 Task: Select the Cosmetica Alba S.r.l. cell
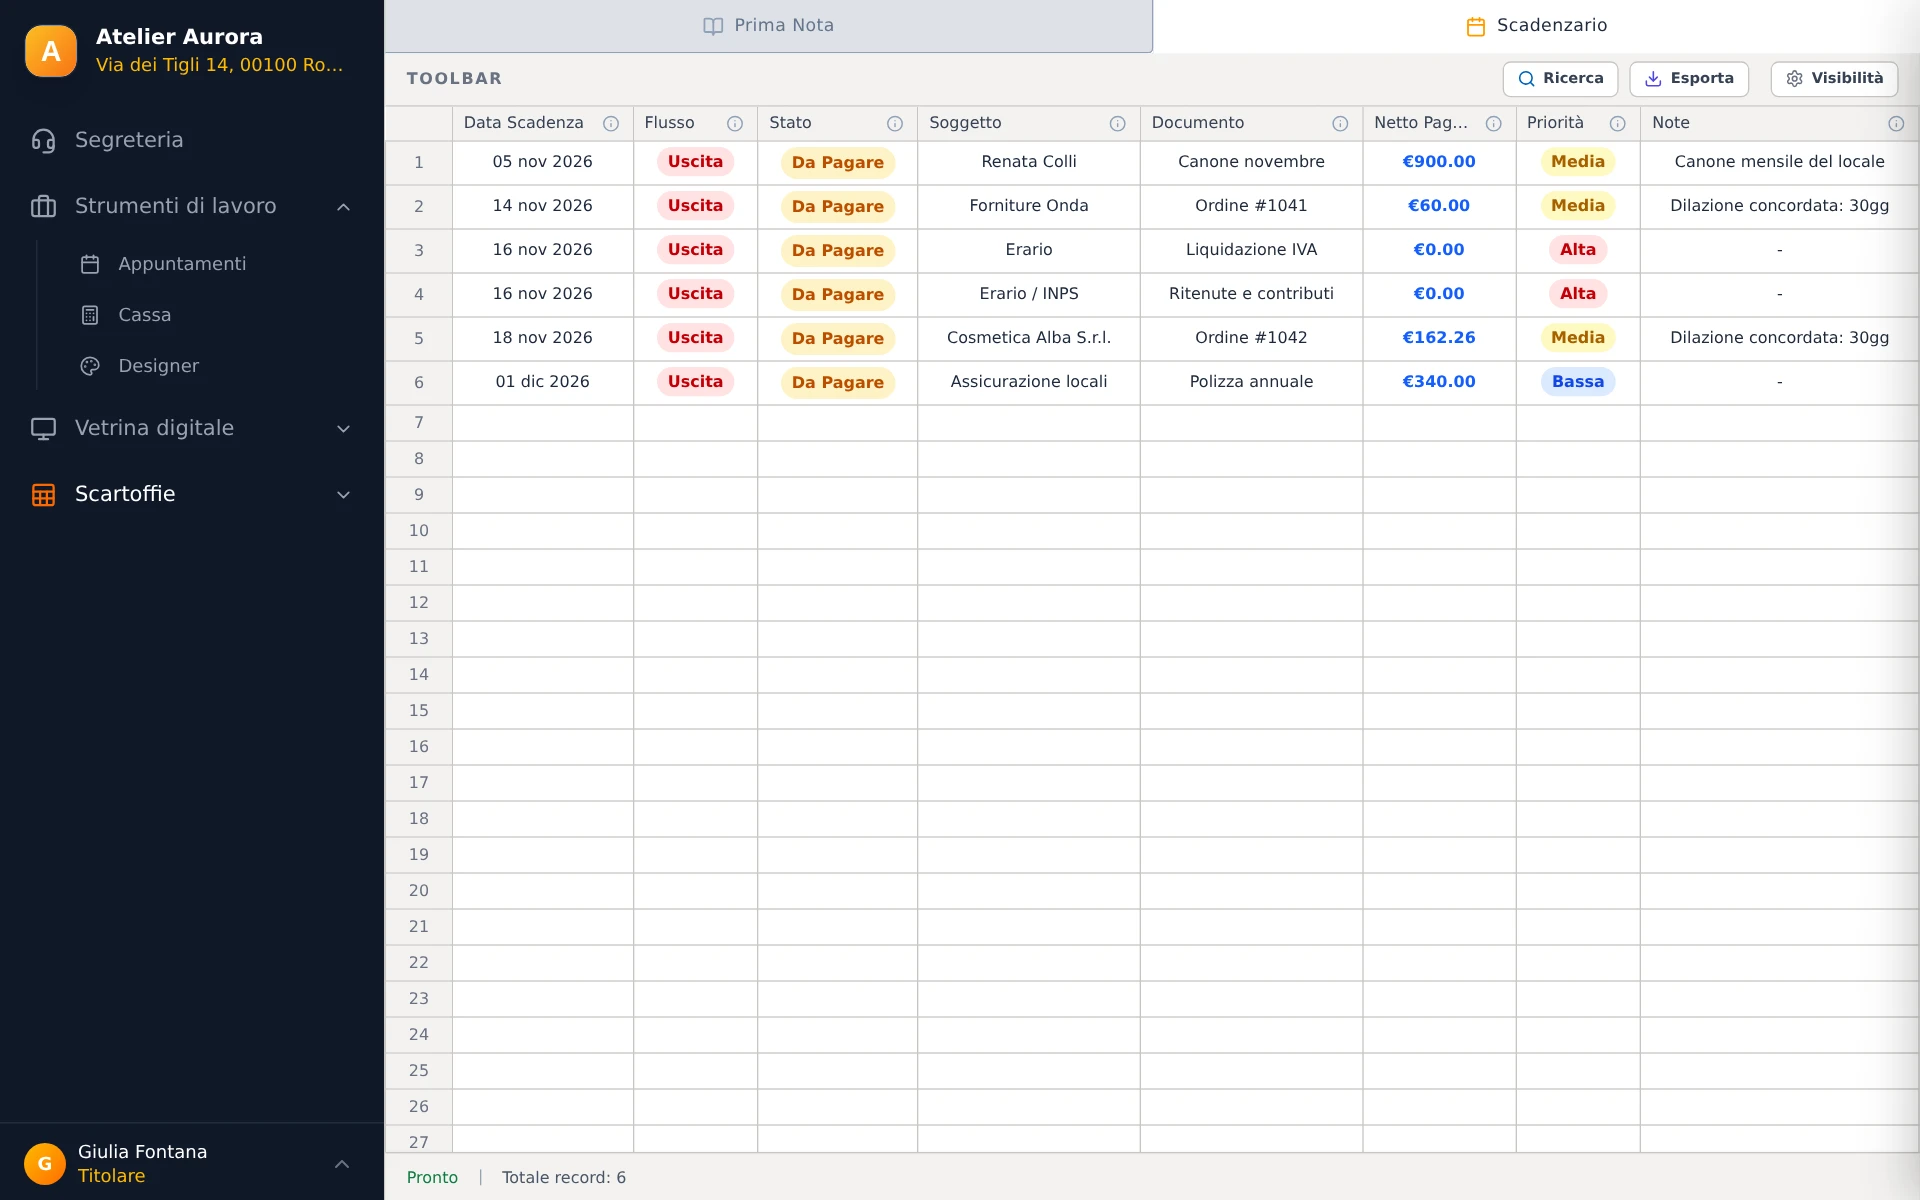pos(1029,338)
